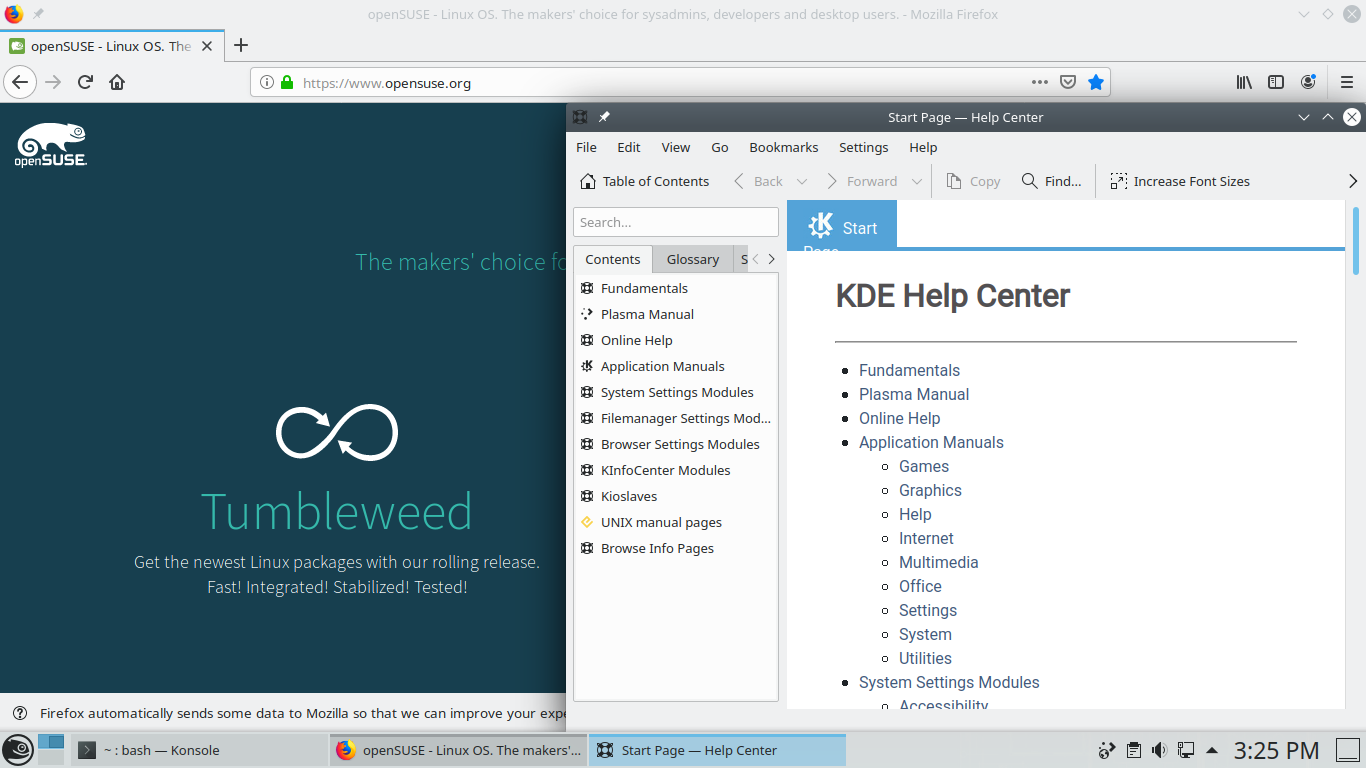
Task: Open Firefox hamburger menu
Action: [1346, 82]
